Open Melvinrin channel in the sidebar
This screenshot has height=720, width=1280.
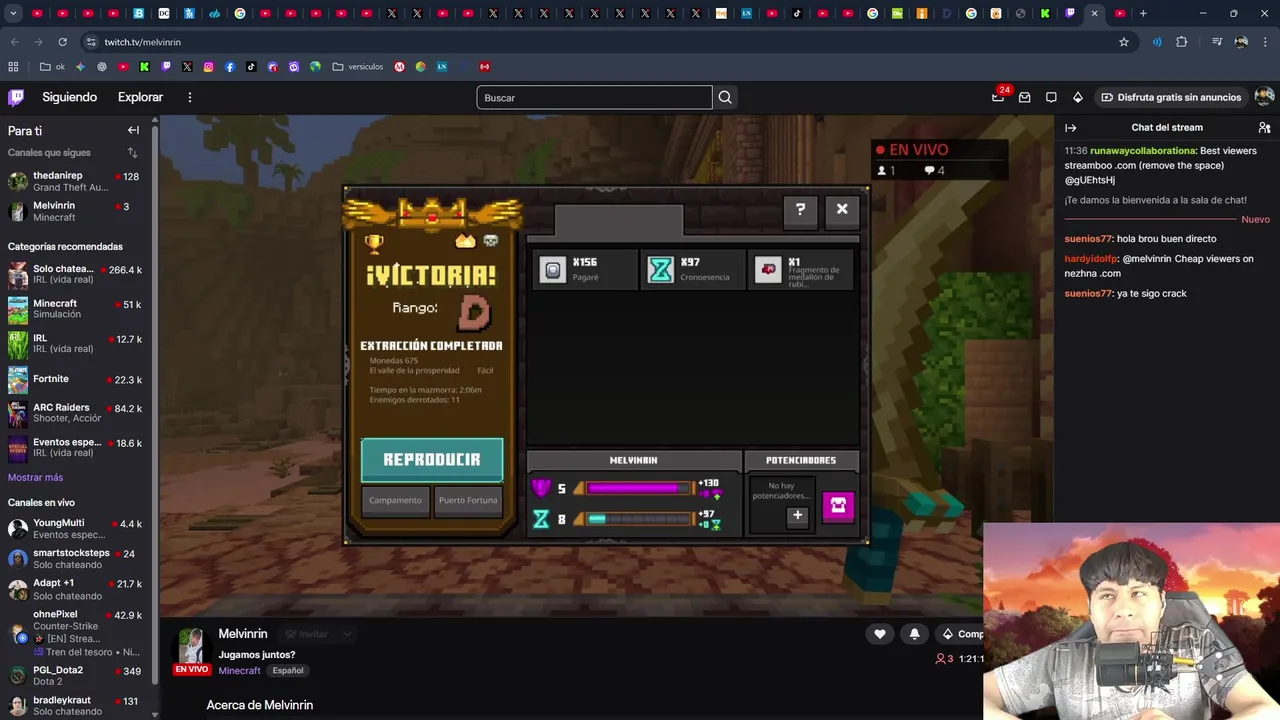[76, 211]
